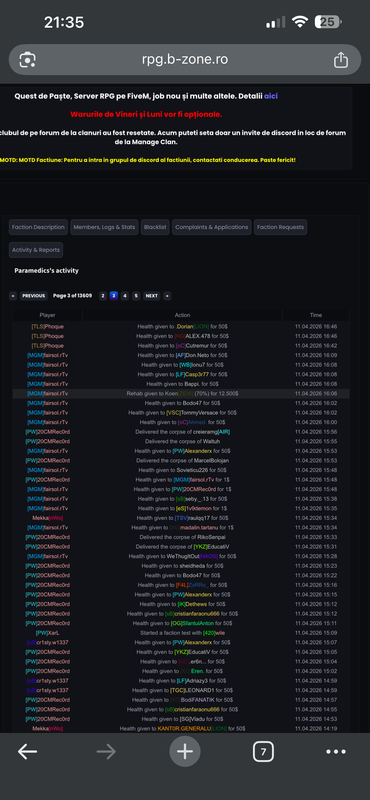
Task: Open [PW]XarL in the Player column
Action: point(47,633)
